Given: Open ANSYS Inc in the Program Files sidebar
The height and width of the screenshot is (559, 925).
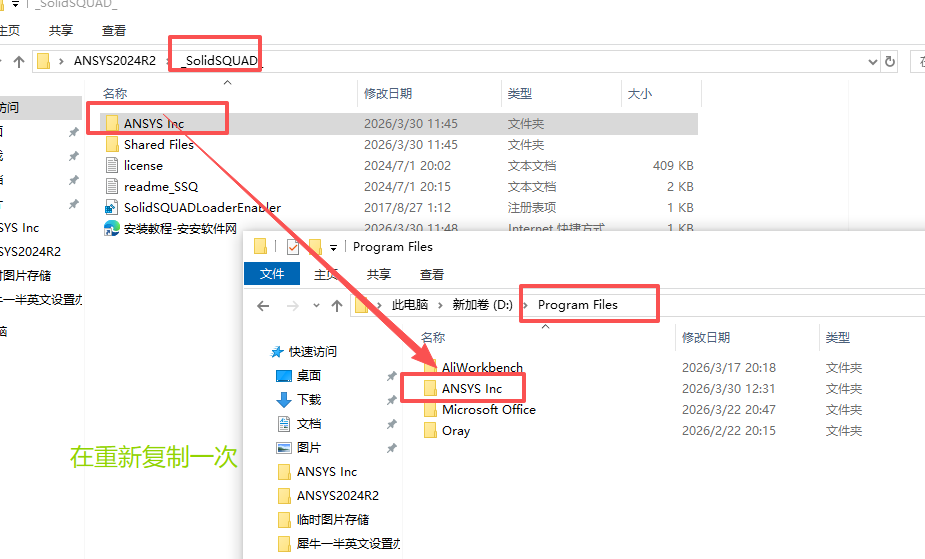Looking at the screenshot, I should (x=317, y=472).
